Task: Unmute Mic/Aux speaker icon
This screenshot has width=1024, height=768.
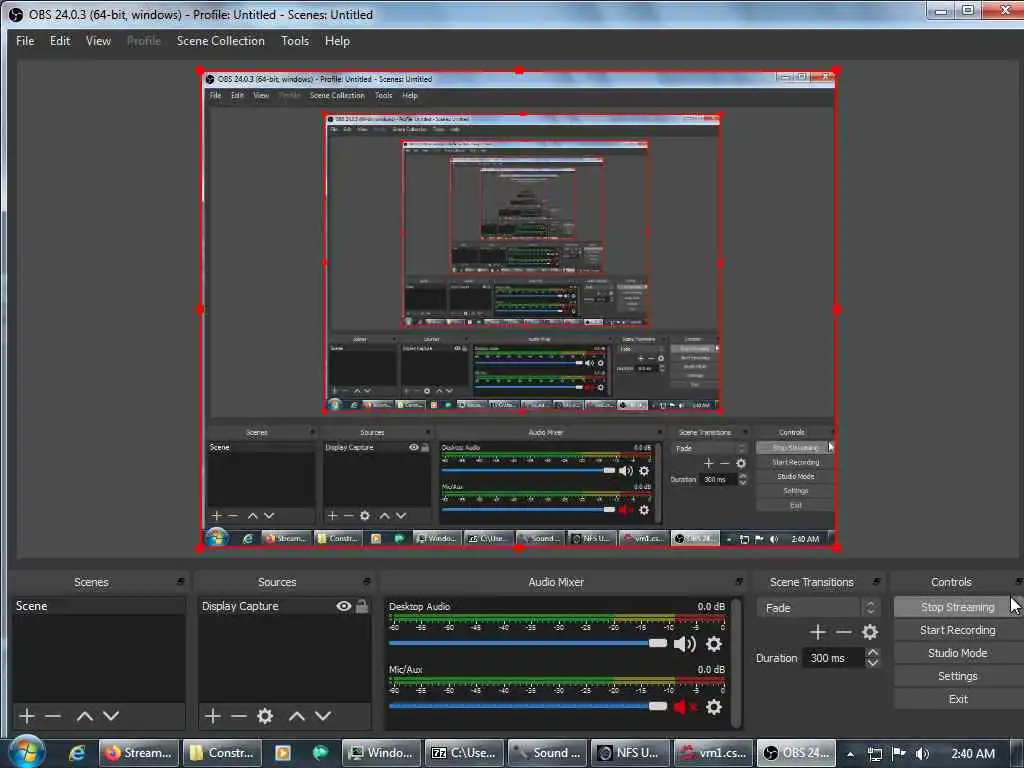Action: click(684, 707)
